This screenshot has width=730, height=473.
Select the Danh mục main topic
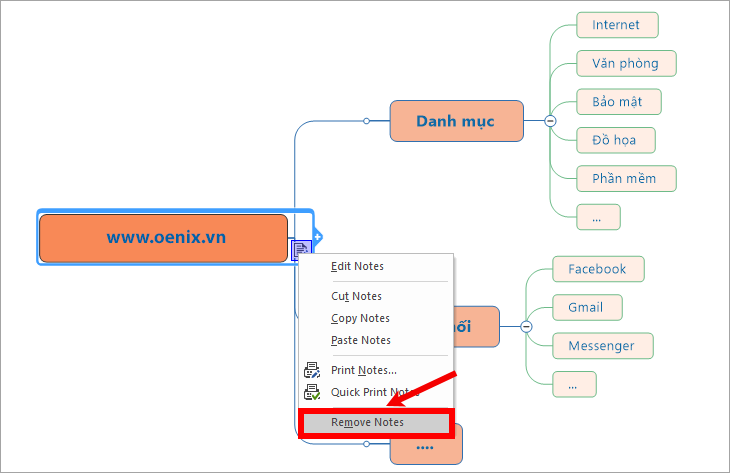pos(457,121)
